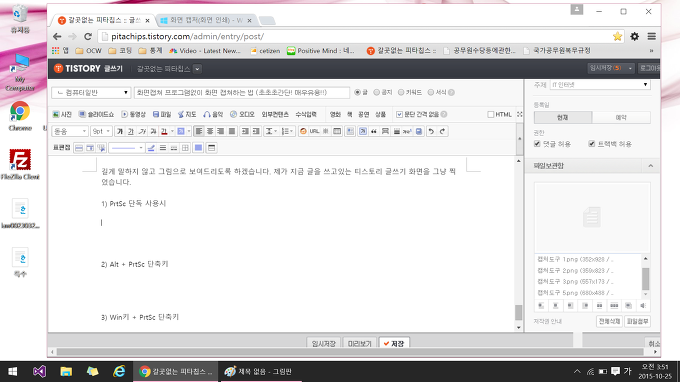Open Visual Studio from the taskbar
The width and height of the screenshot is (680, 382).
coord(39,372)
